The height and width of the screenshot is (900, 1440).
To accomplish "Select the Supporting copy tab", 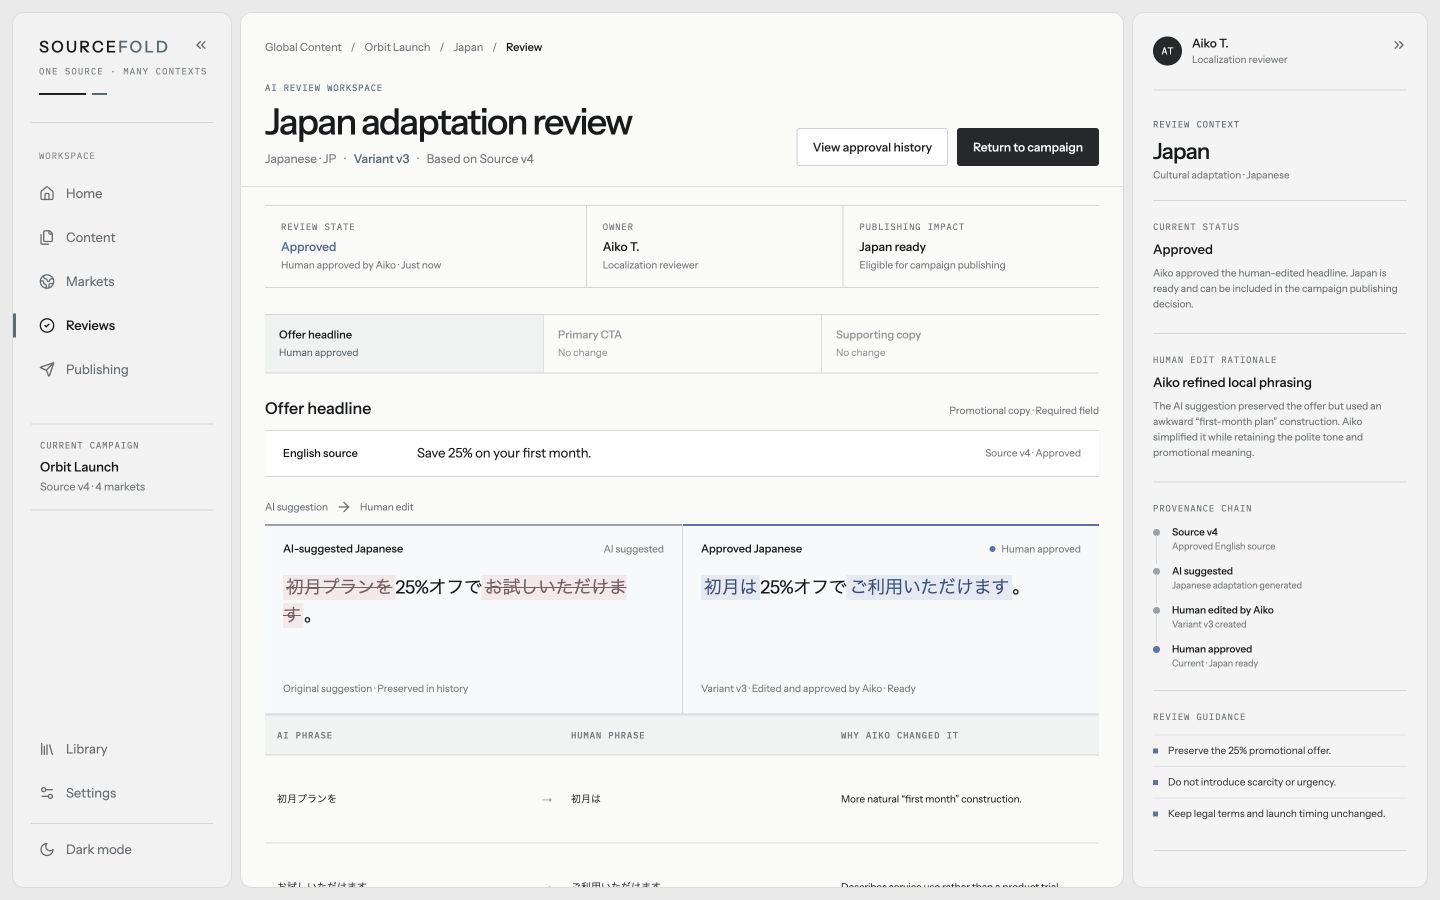I will pos(960,344).
